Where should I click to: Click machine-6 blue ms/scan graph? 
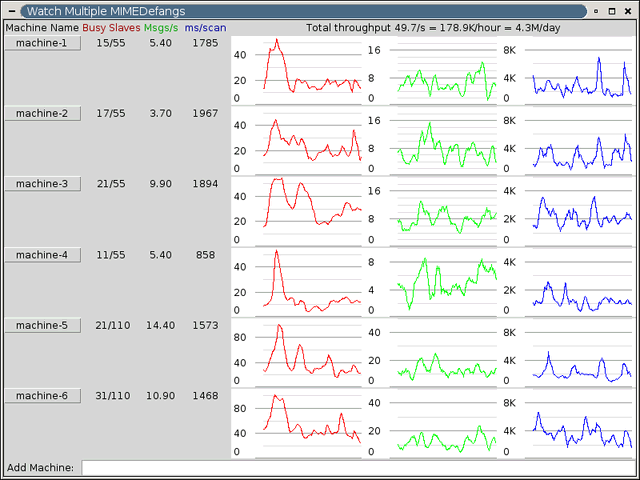(x=581, y=425)
